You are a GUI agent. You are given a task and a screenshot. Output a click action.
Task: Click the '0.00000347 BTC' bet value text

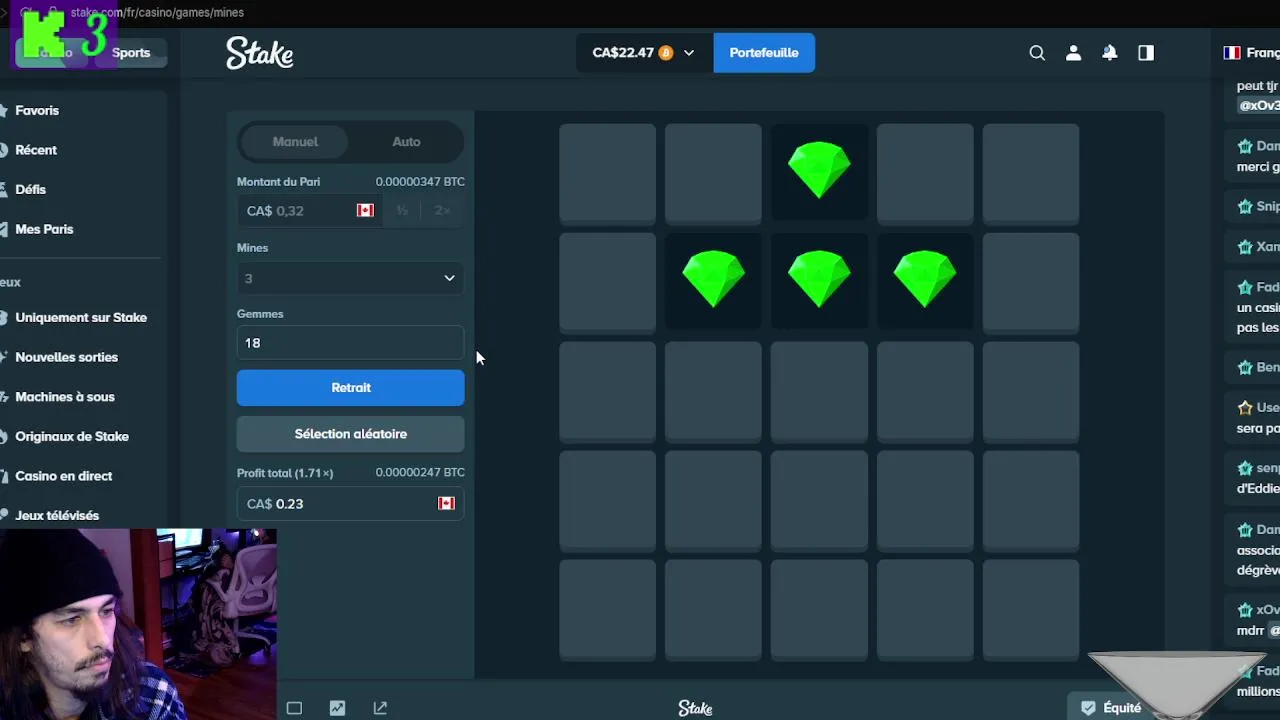(420, 182)
